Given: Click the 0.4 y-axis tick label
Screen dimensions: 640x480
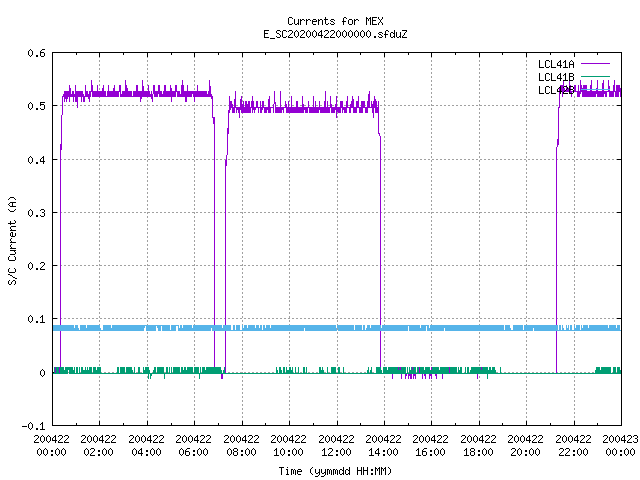Looking at the screenshot, I should click(36, 160).
